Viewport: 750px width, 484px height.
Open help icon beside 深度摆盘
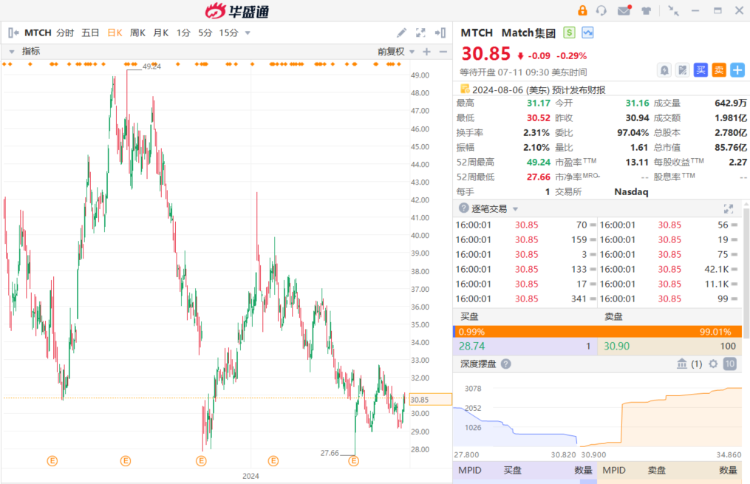click(x=506, y=364)
